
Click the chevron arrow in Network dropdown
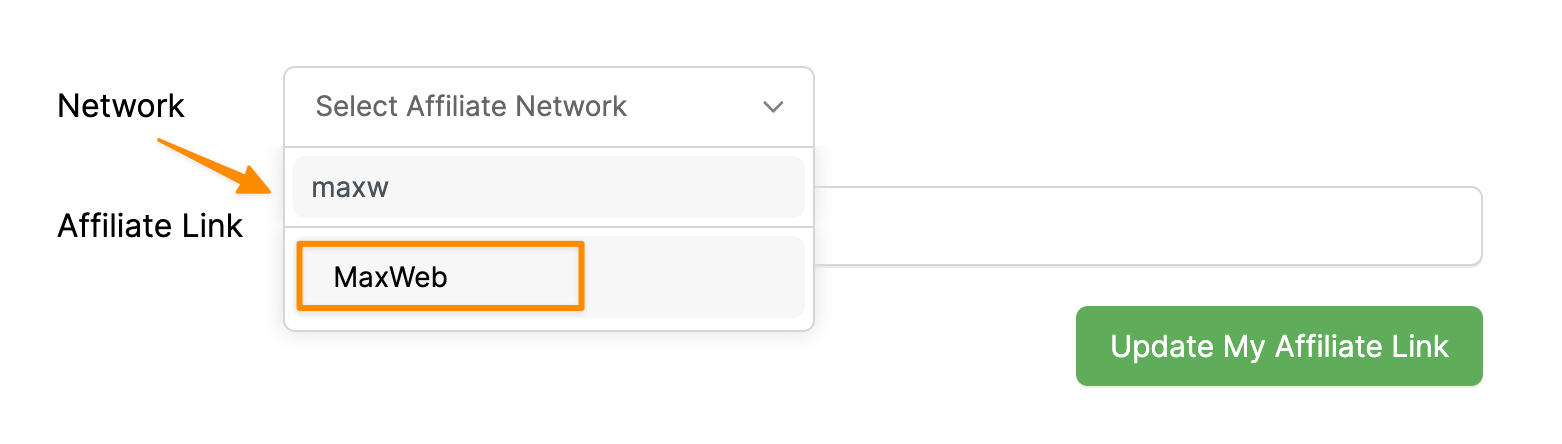click(x=772, y=107)
